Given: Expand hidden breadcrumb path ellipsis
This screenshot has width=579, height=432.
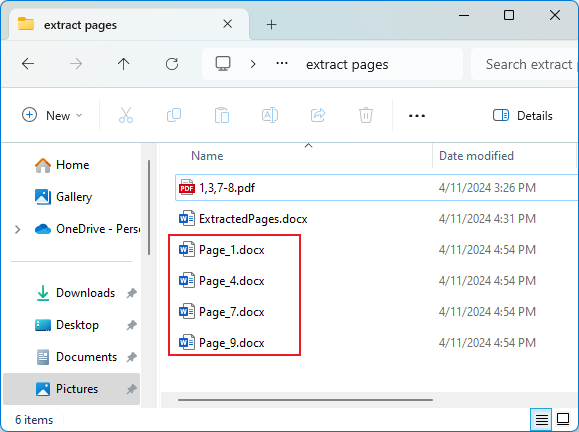Looking at the screenshot, I should (x=282, y=64).
